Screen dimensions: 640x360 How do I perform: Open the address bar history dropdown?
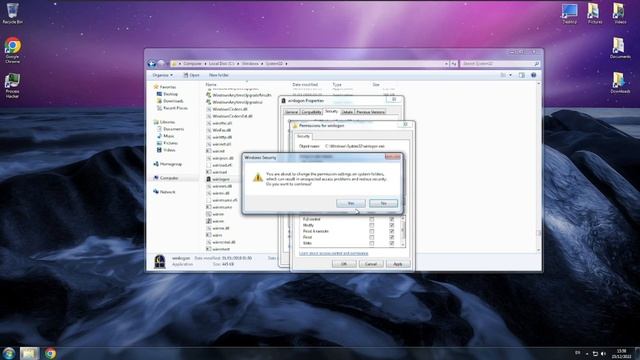click(446, 64)
